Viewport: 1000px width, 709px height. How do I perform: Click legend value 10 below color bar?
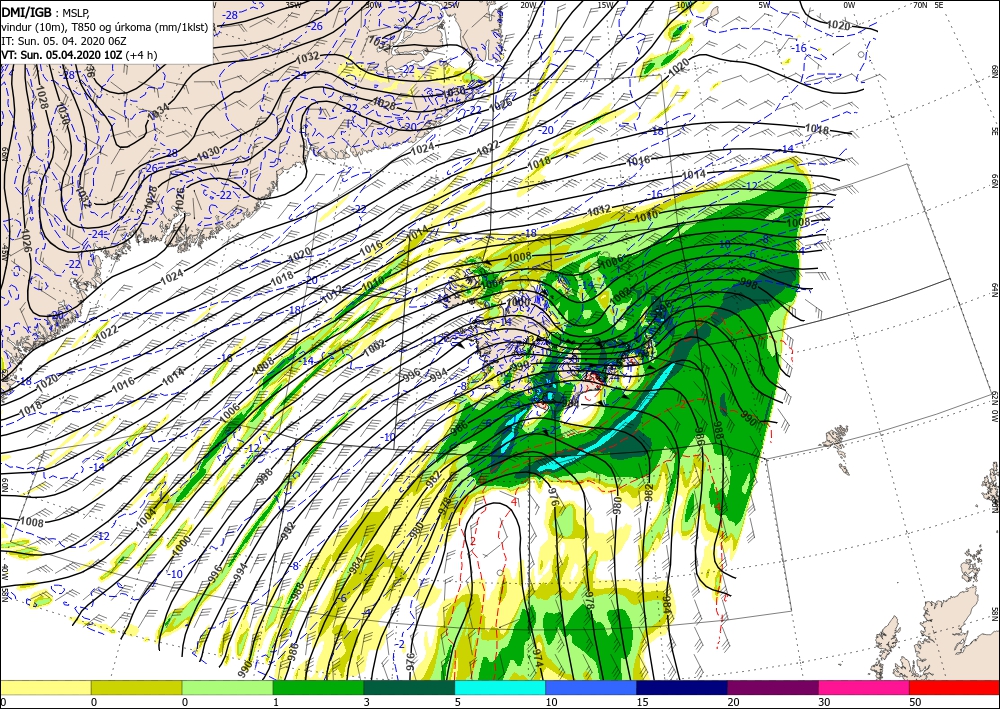coord(551,702)
